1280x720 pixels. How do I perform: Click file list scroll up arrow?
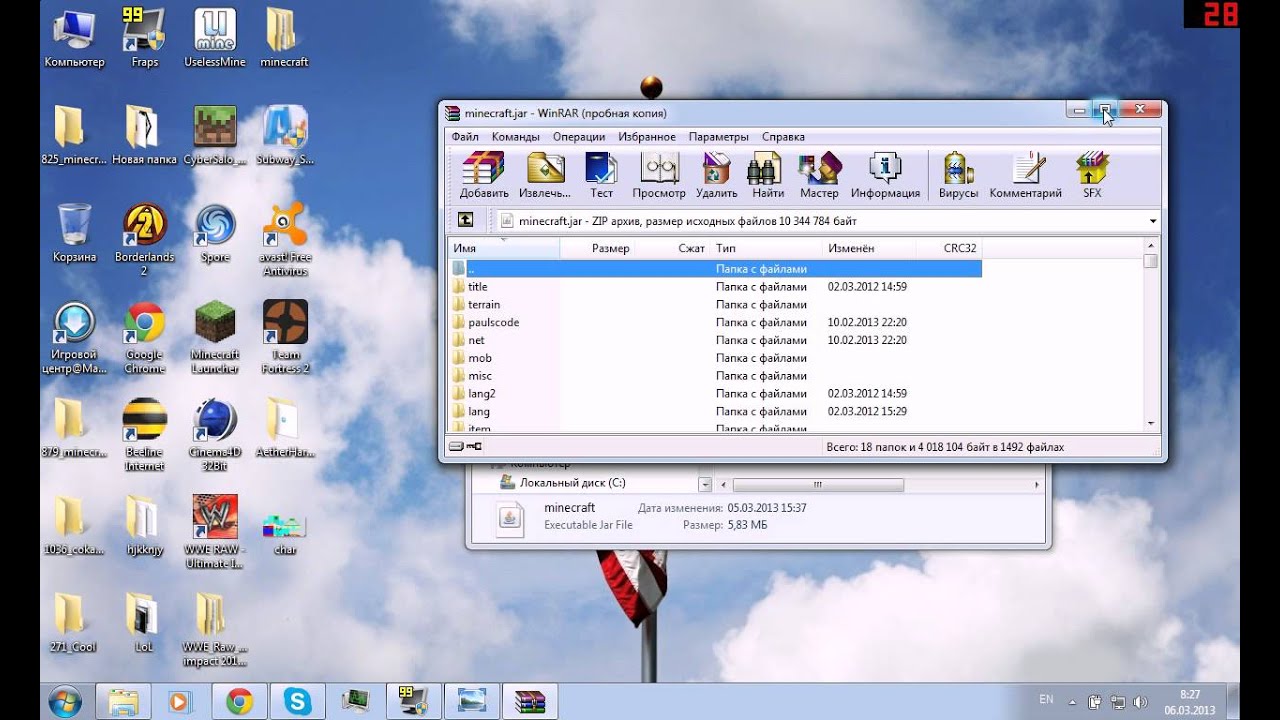tap(1151, 245)
